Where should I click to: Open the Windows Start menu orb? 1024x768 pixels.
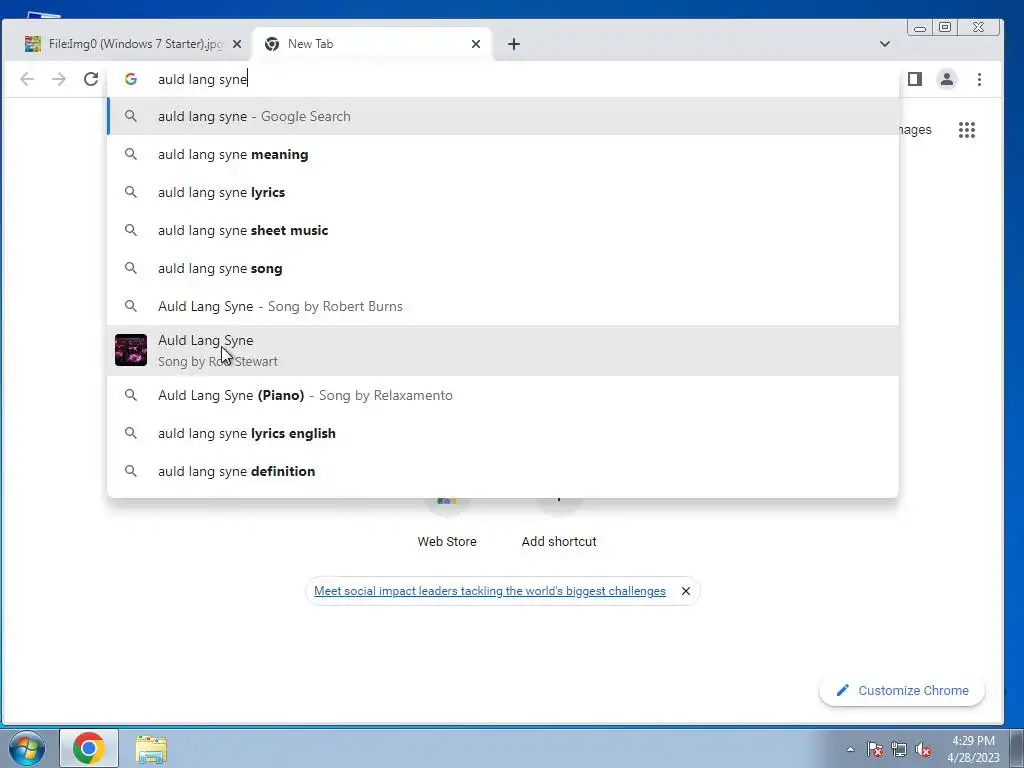pos(26,748)
